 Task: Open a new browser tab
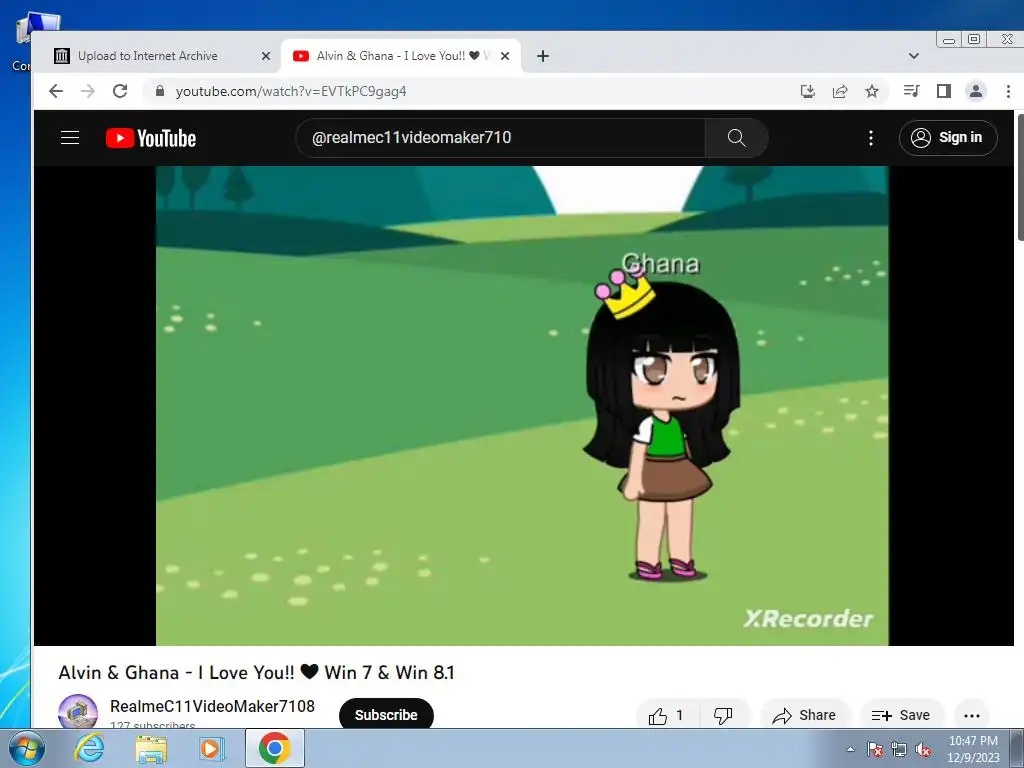[543, 56]
